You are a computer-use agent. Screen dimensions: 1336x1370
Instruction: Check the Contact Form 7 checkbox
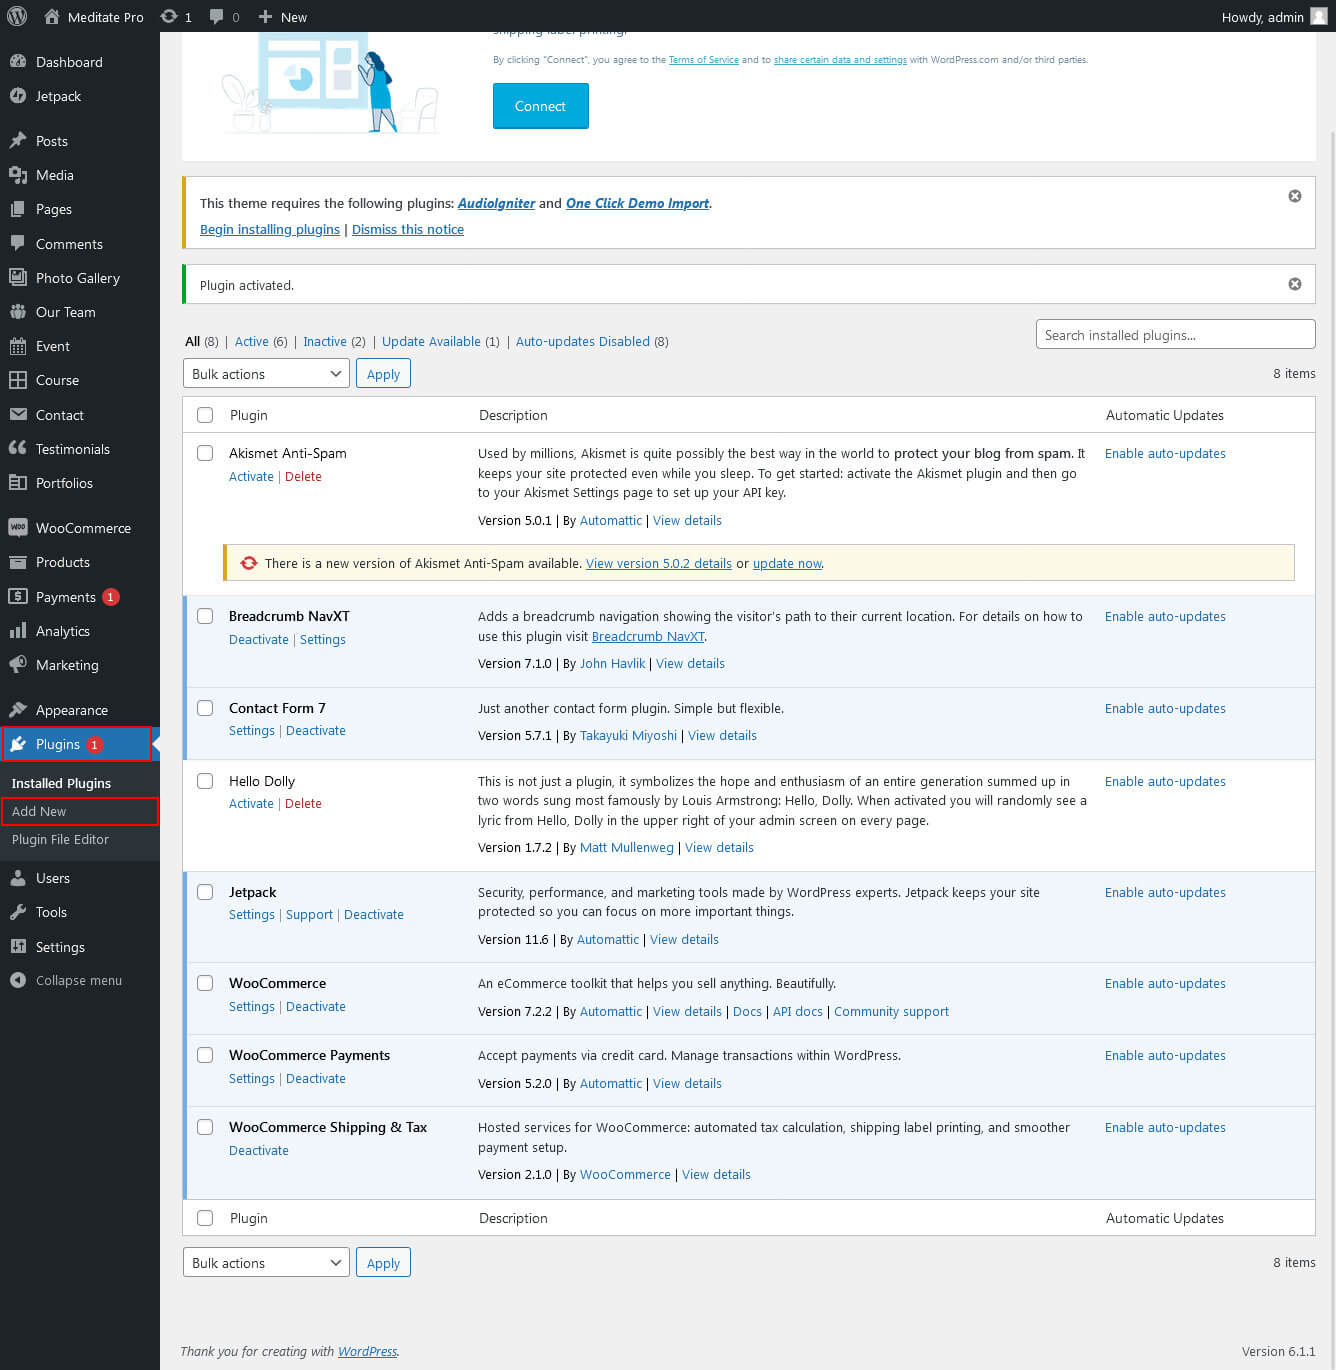tap(205, 708)
